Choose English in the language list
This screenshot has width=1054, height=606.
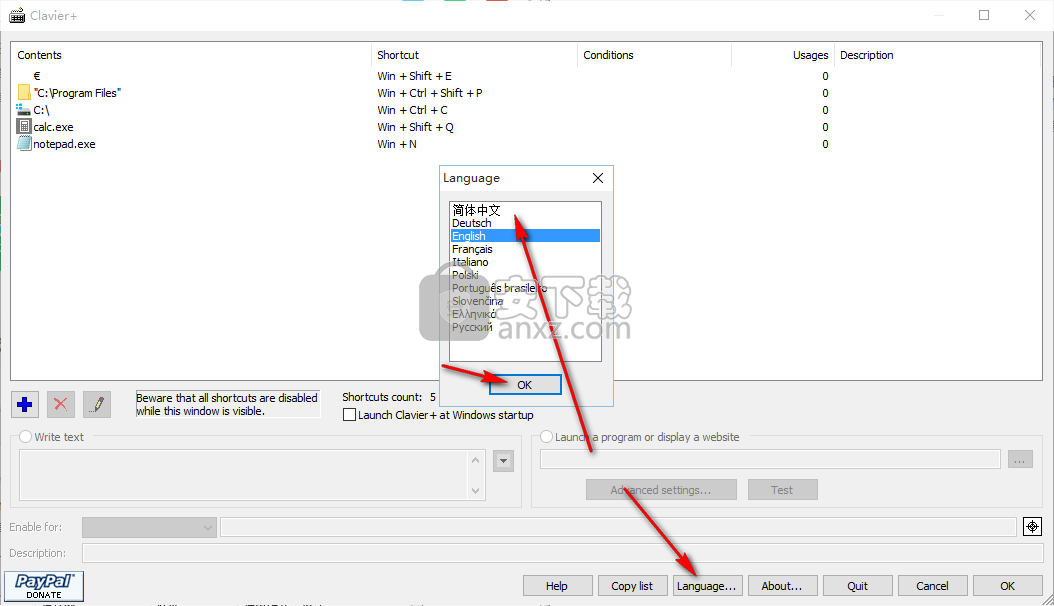pos(526,236)
